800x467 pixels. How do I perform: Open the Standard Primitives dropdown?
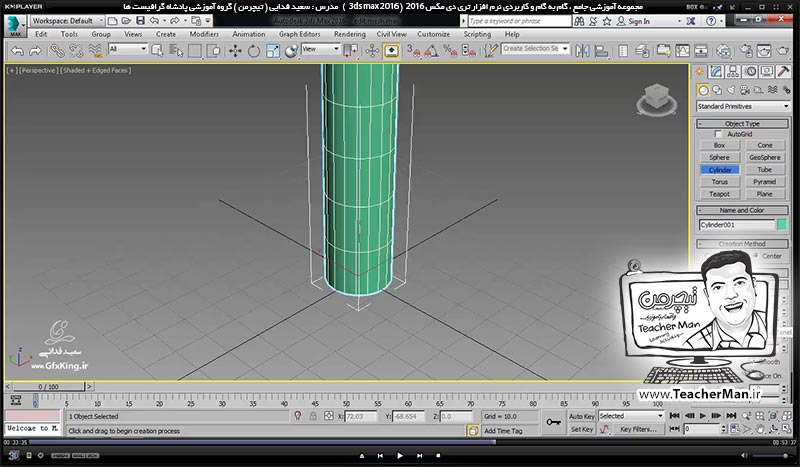point(743,106)
